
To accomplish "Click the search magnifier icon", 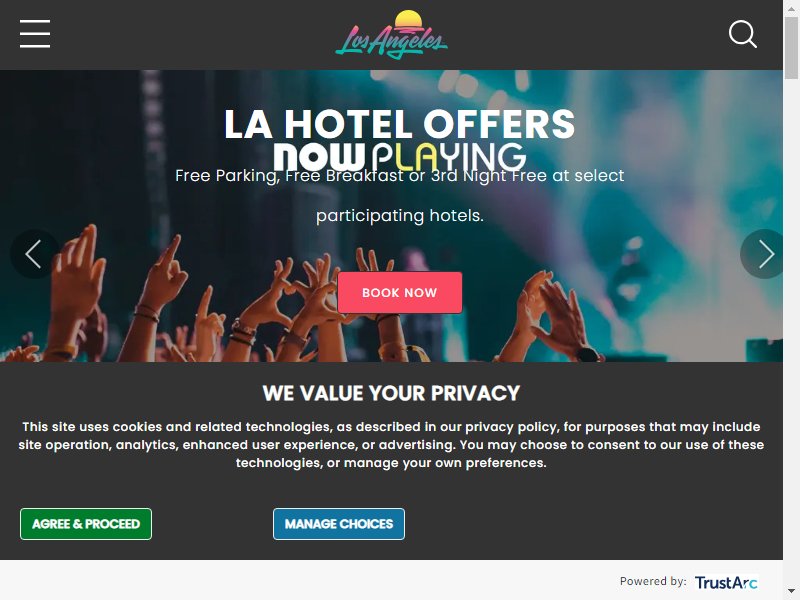I will (742, 34).
